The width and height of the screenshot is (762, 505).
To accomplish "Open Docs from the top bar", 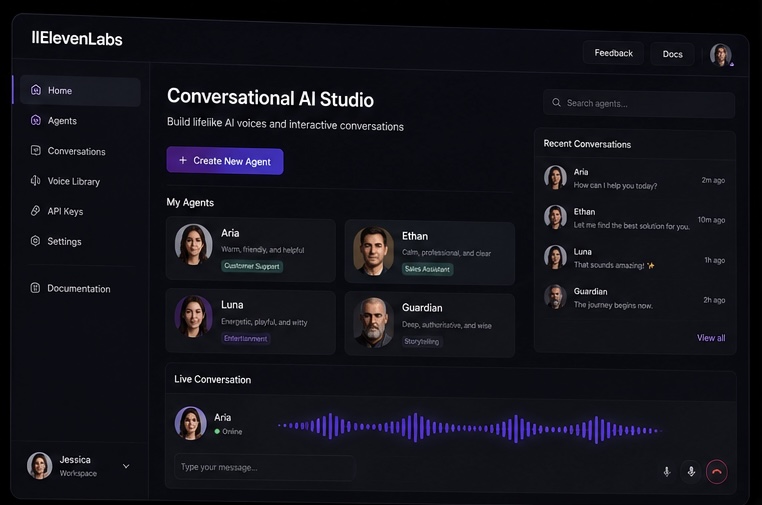I will [673, 54].
